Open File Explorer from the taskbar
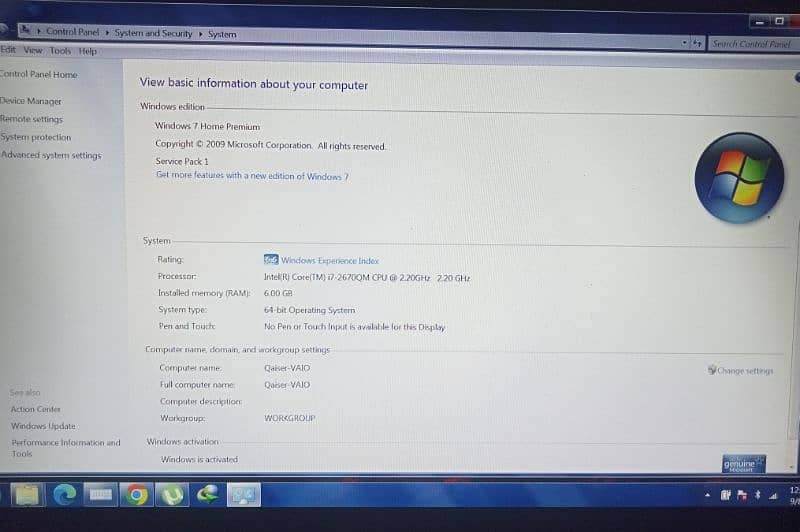800x532 pixels. [27, 495]
